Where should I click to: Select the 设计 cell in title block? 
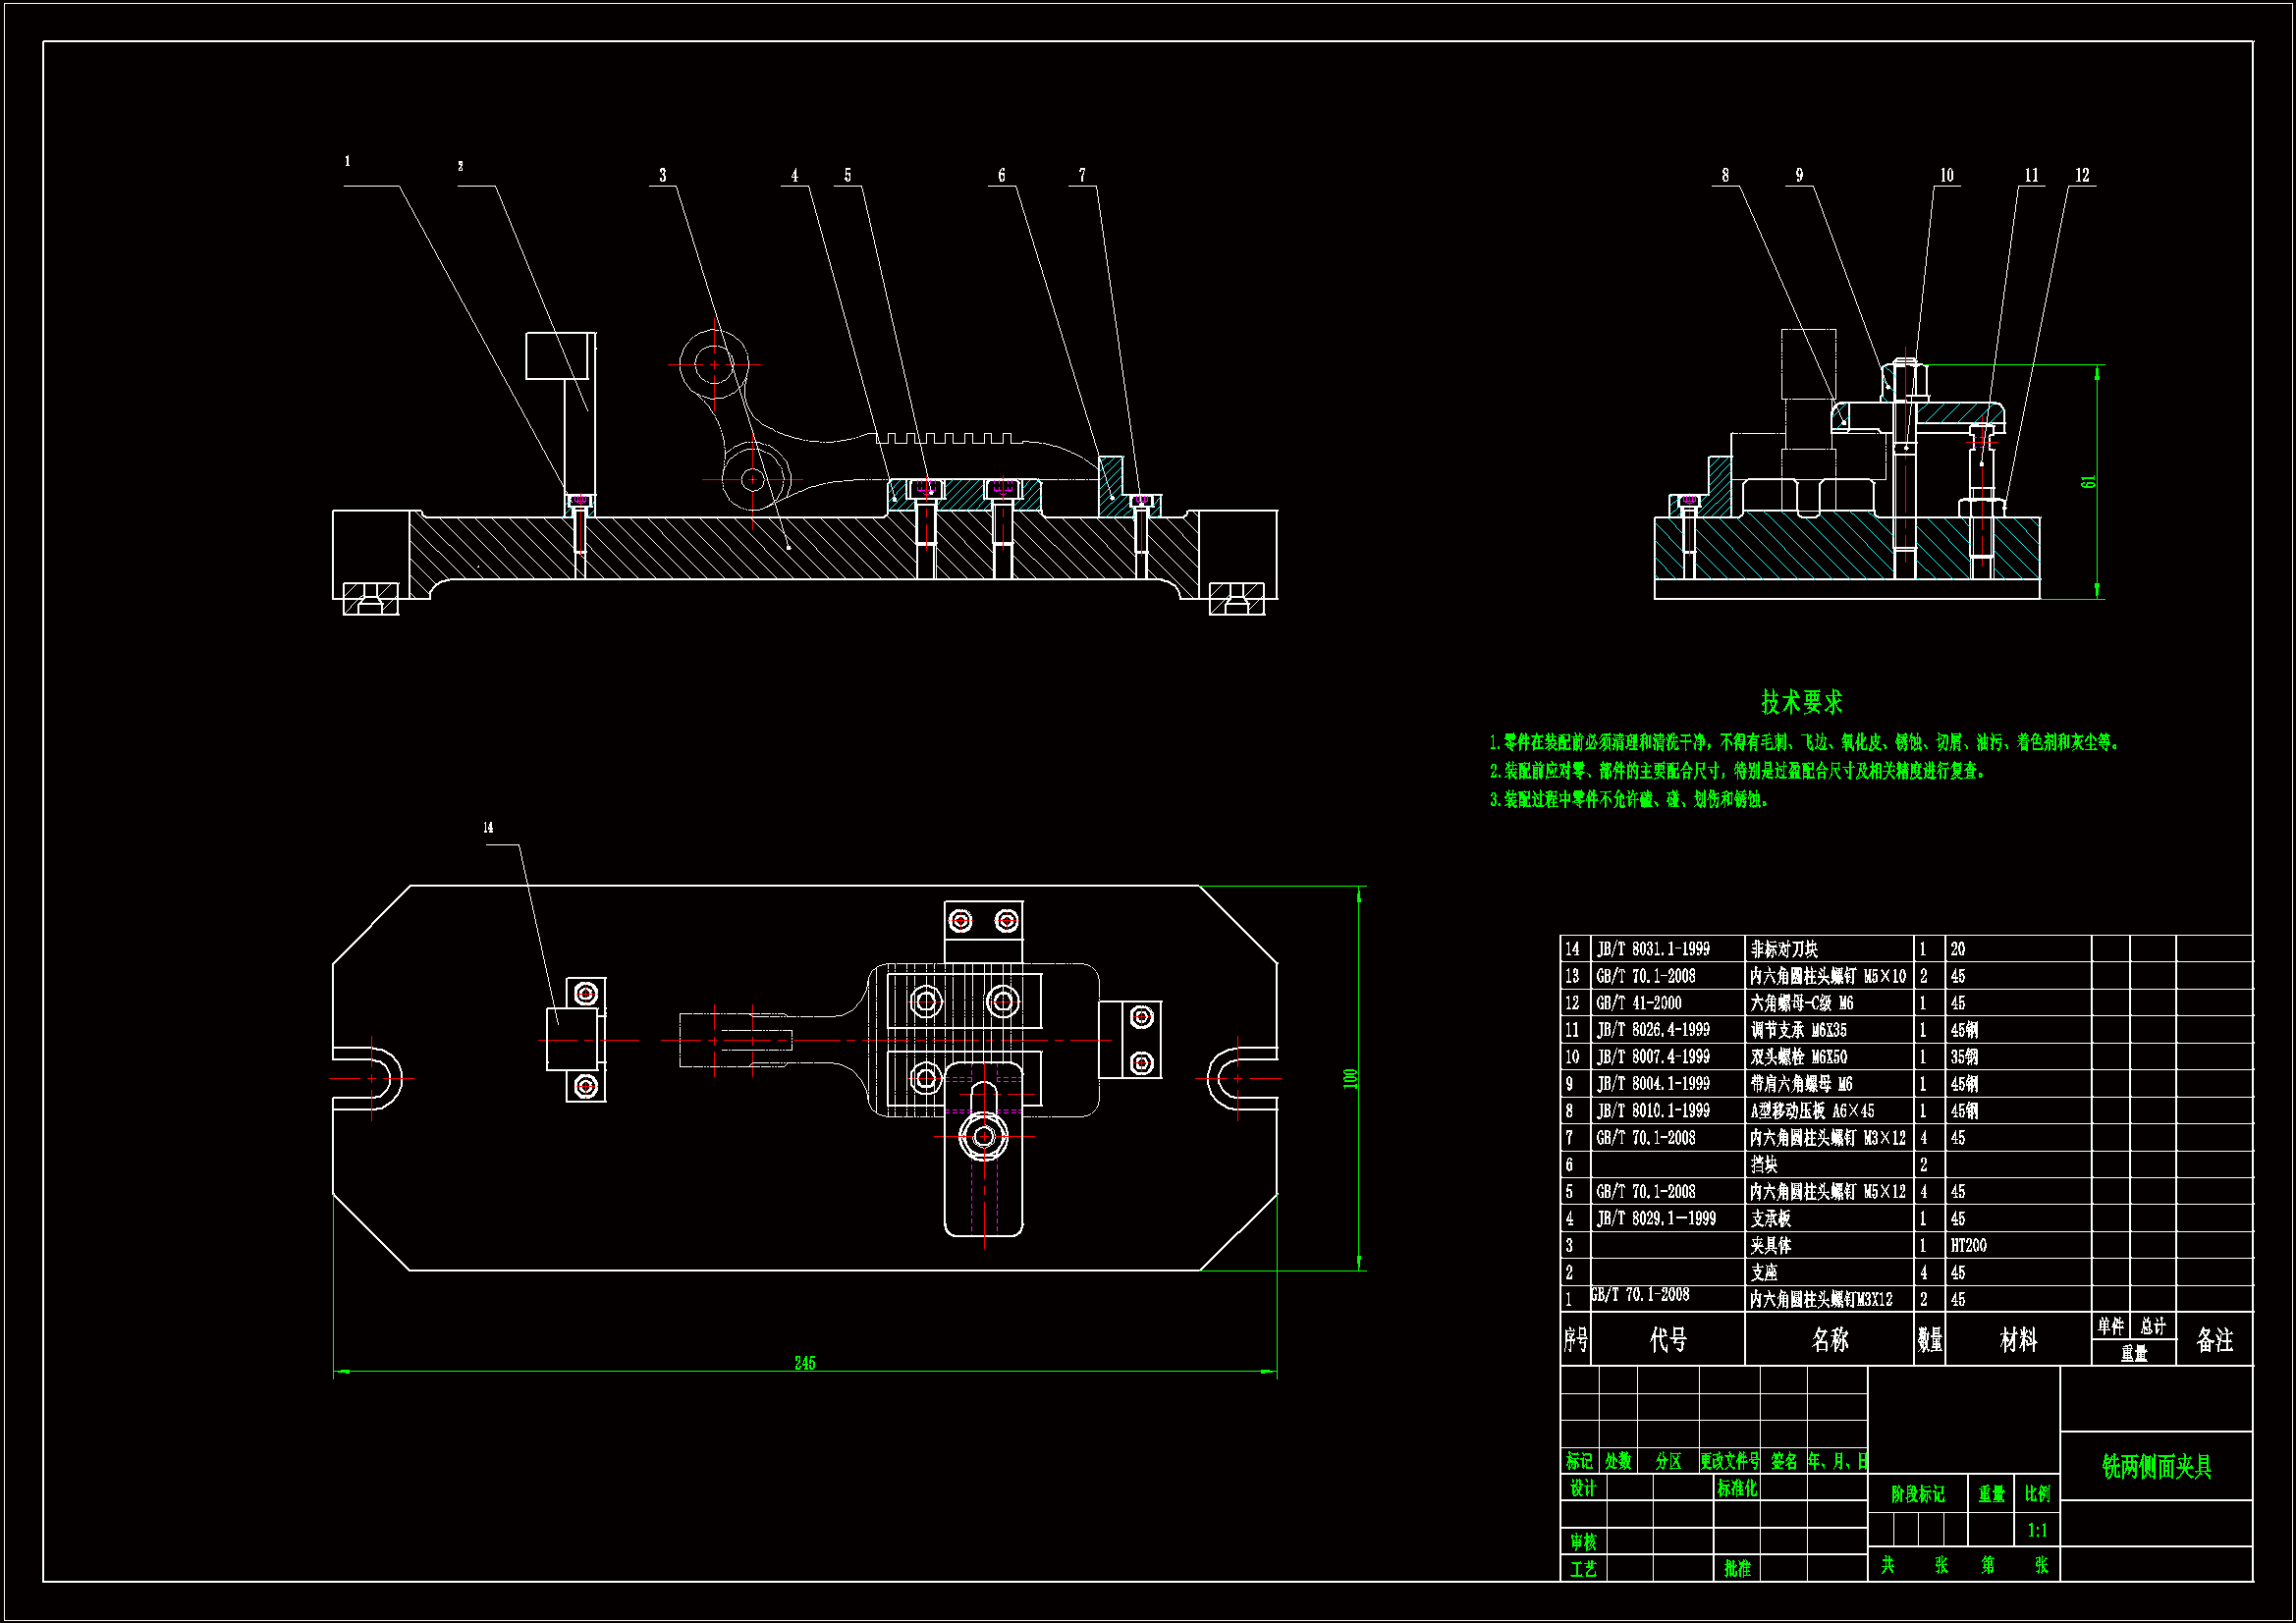click(1583, 1488)
